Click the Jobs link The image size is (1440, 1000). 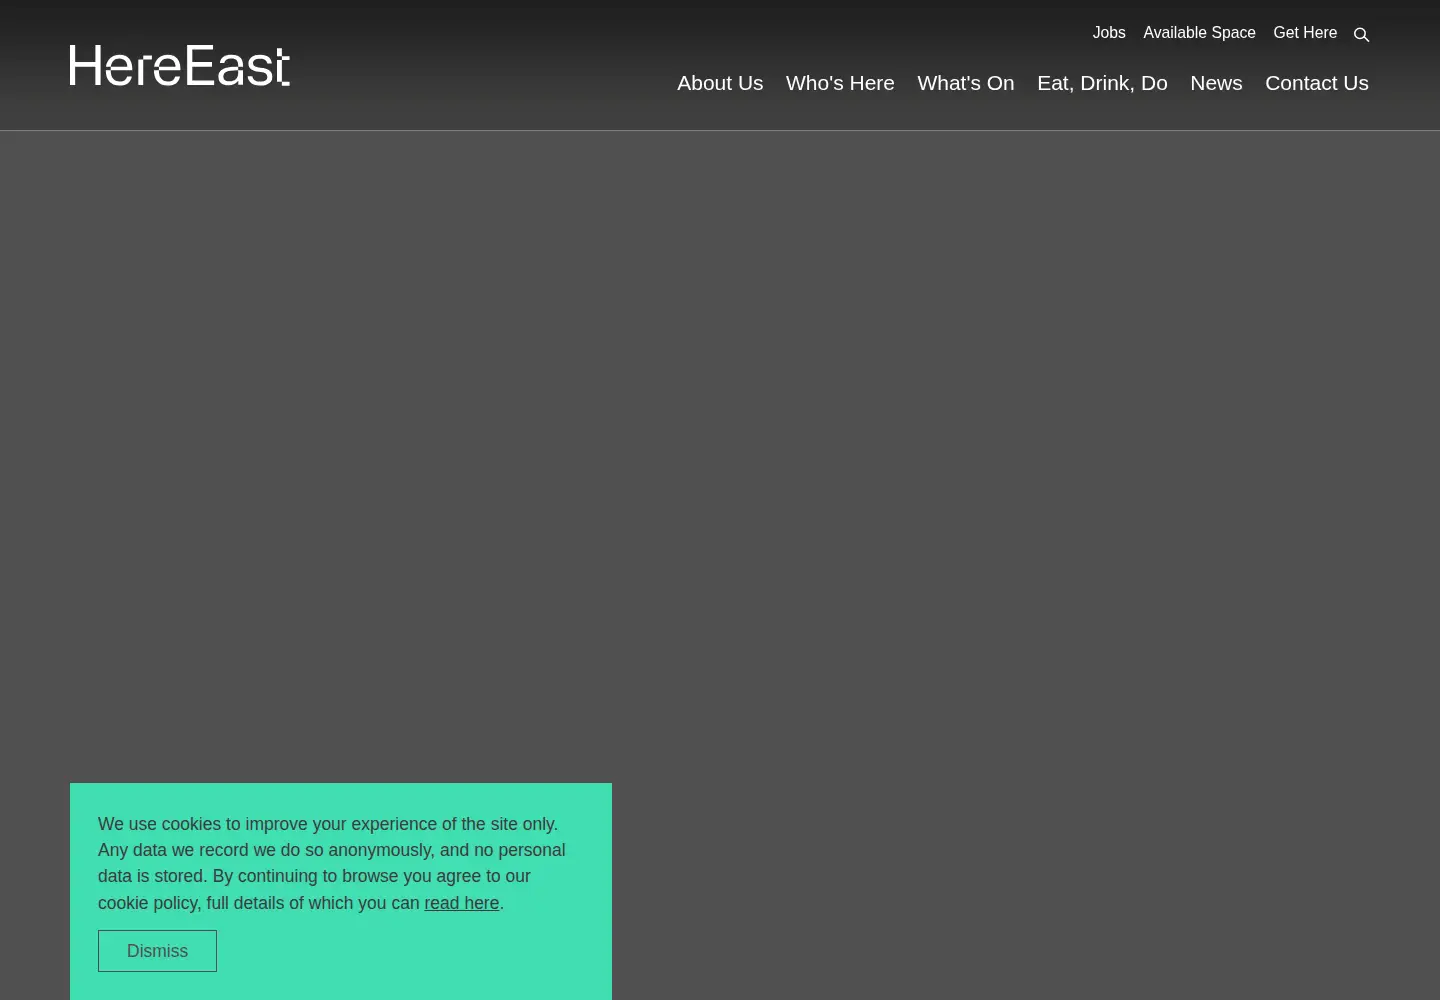[1109, 33]
